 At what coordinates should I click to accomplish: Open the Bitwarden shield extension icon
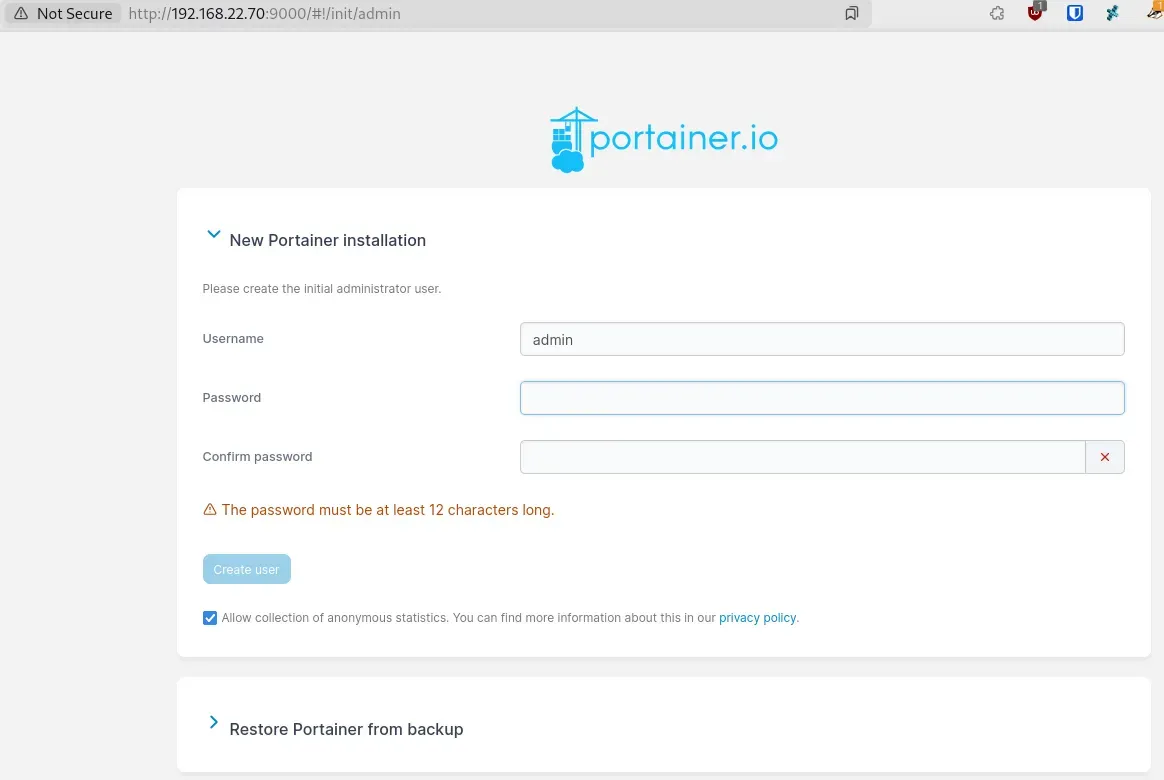[1074, 13]
